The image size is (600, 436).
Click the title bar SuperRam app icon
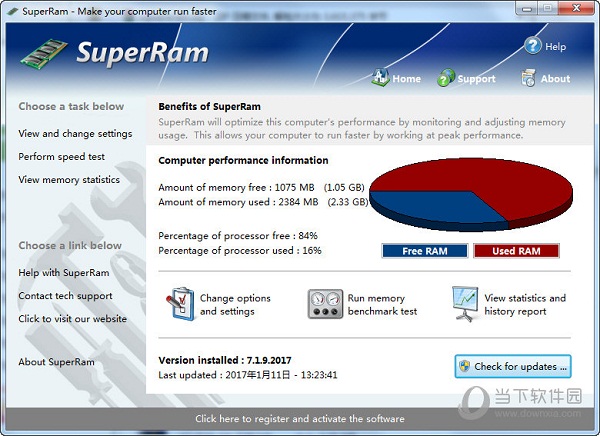13,11
